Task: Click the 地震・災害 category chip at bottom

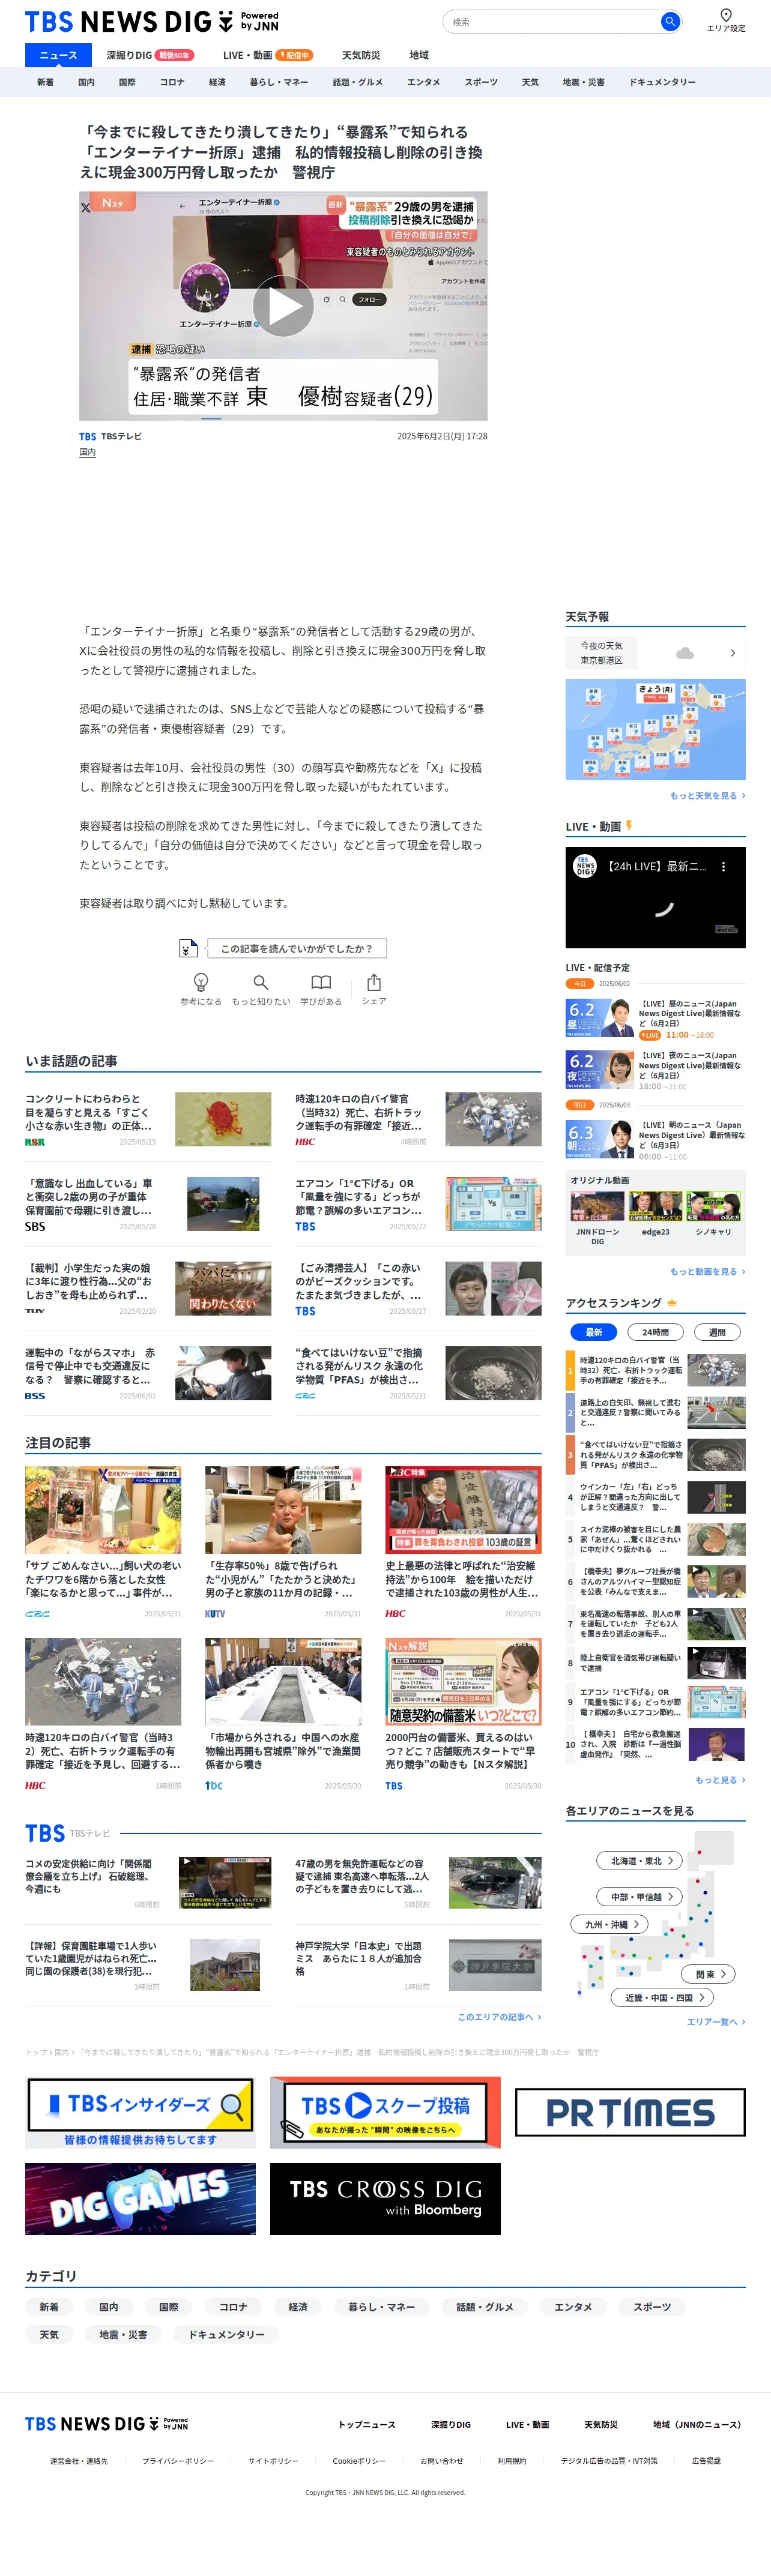Action: [x=123, y=2334]
